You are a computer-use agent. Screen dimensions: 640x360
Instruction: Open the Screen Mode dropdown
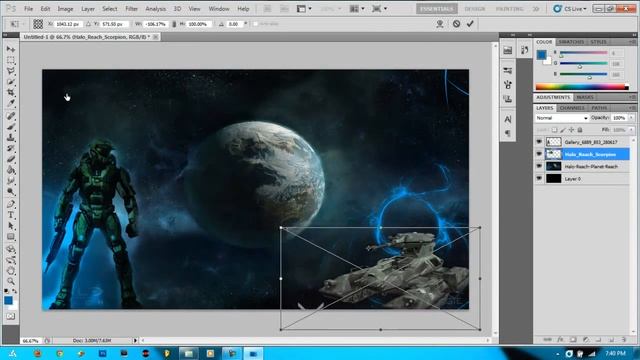tap(380, 9)
